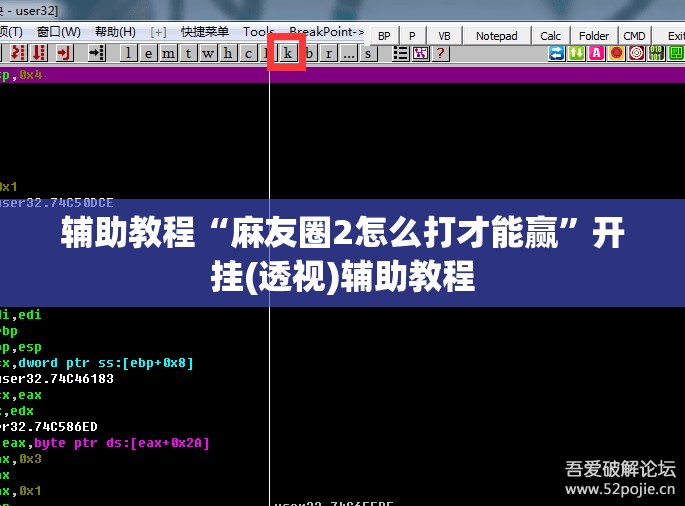
Task: Open the Tools menu
Action: (x=259, y=31)
